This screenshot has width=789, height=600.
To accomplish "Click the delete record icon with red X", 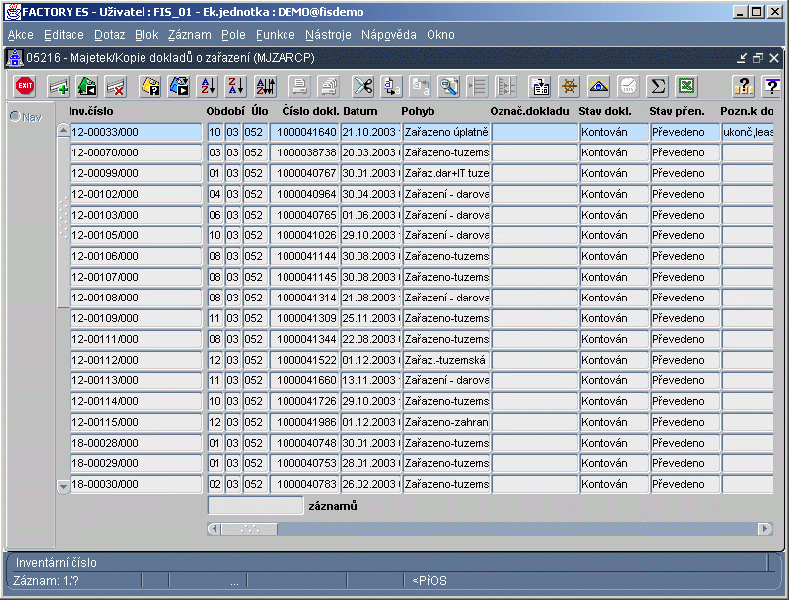I will [x=115, y=86].
